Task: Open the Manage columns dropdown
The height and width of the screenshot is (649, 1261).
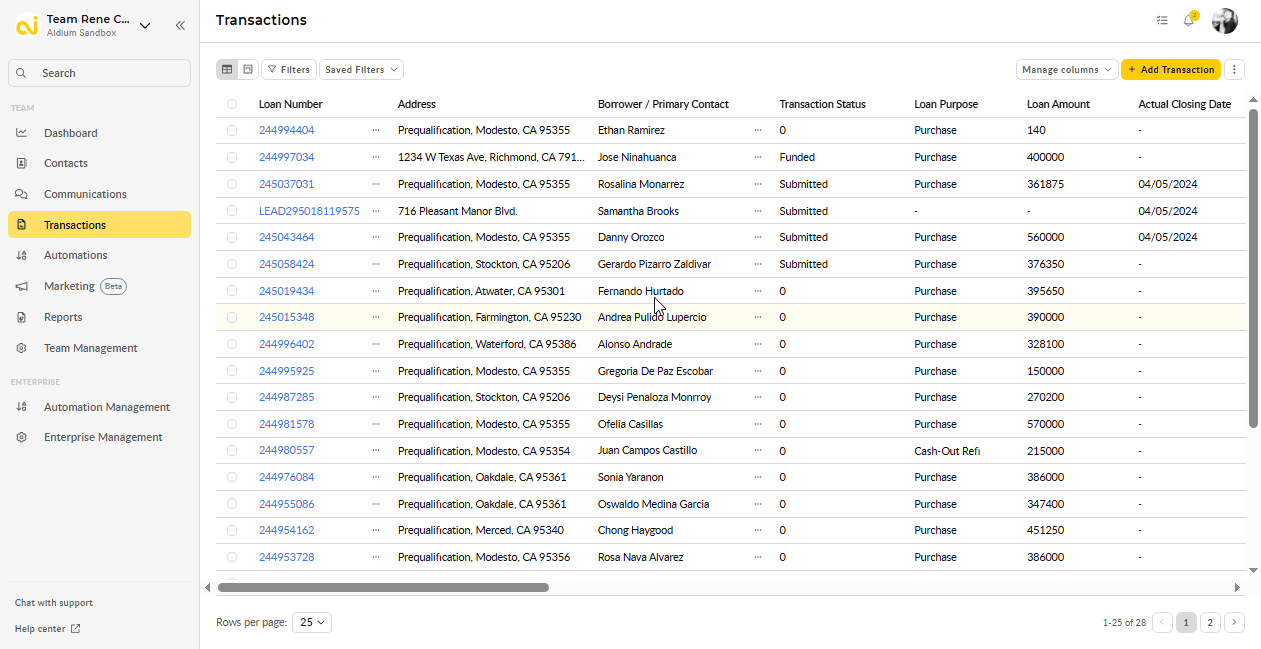Action: click(x=1067, y=70)
